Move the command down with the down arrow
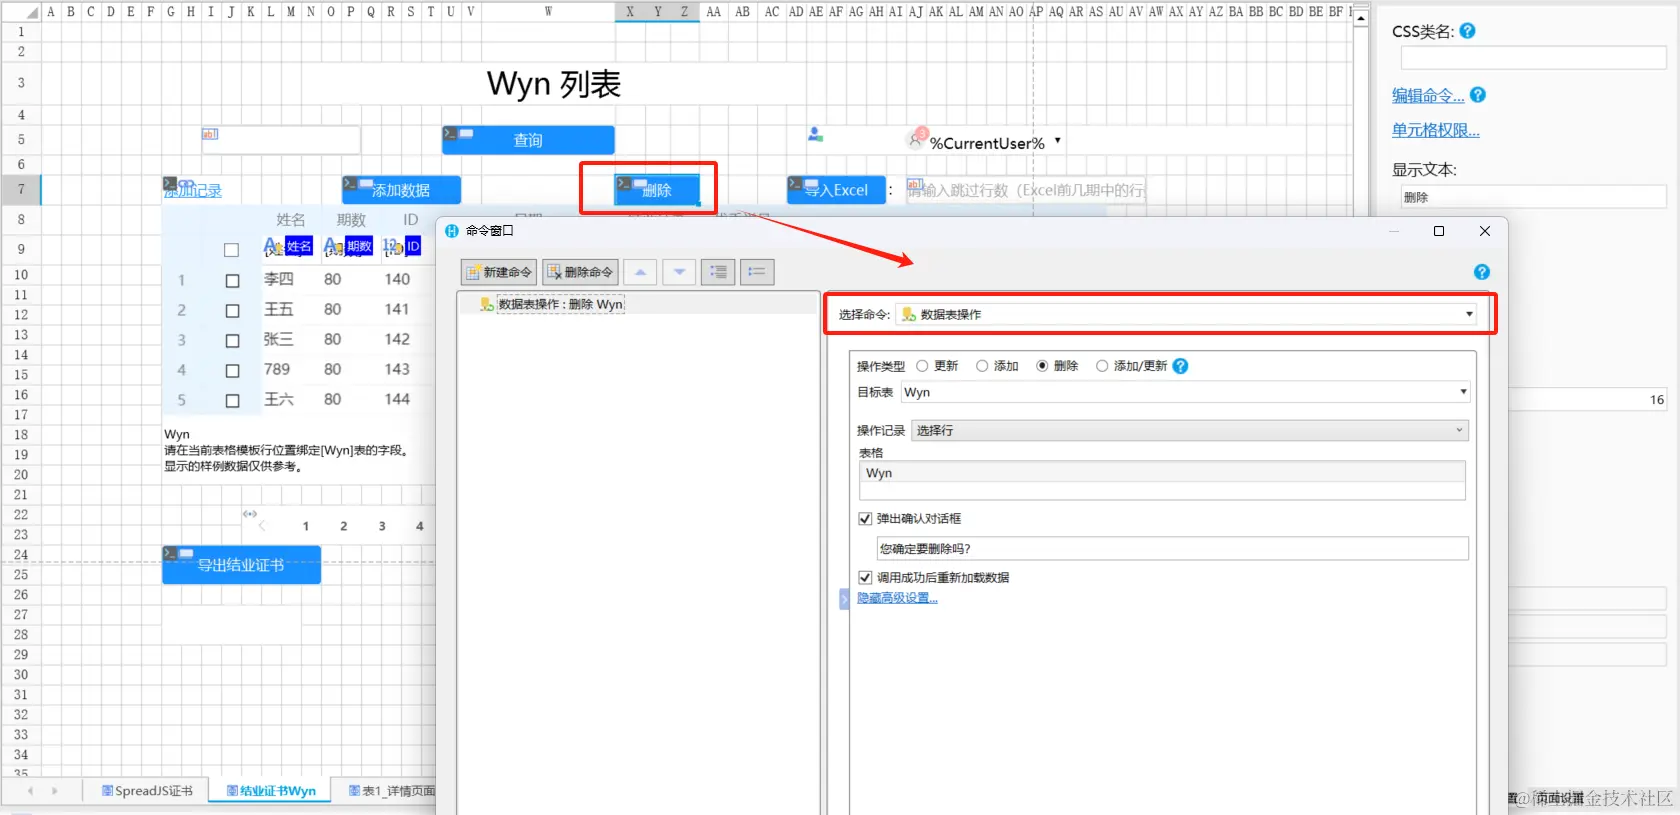 click(680, 272)
